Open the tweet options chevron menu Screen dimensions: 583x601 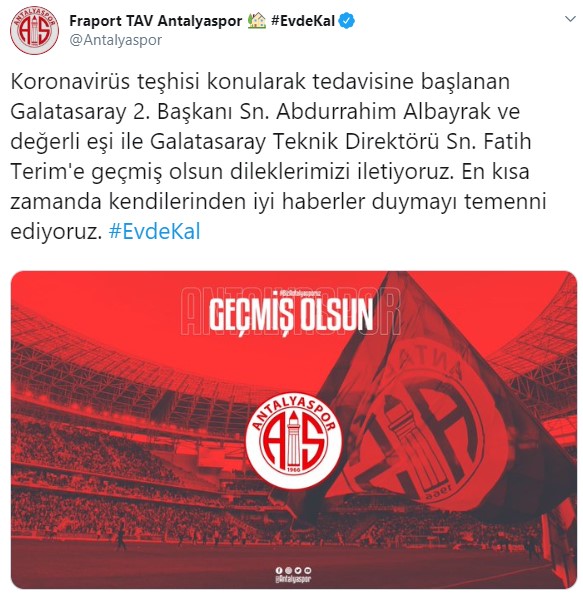570,18
